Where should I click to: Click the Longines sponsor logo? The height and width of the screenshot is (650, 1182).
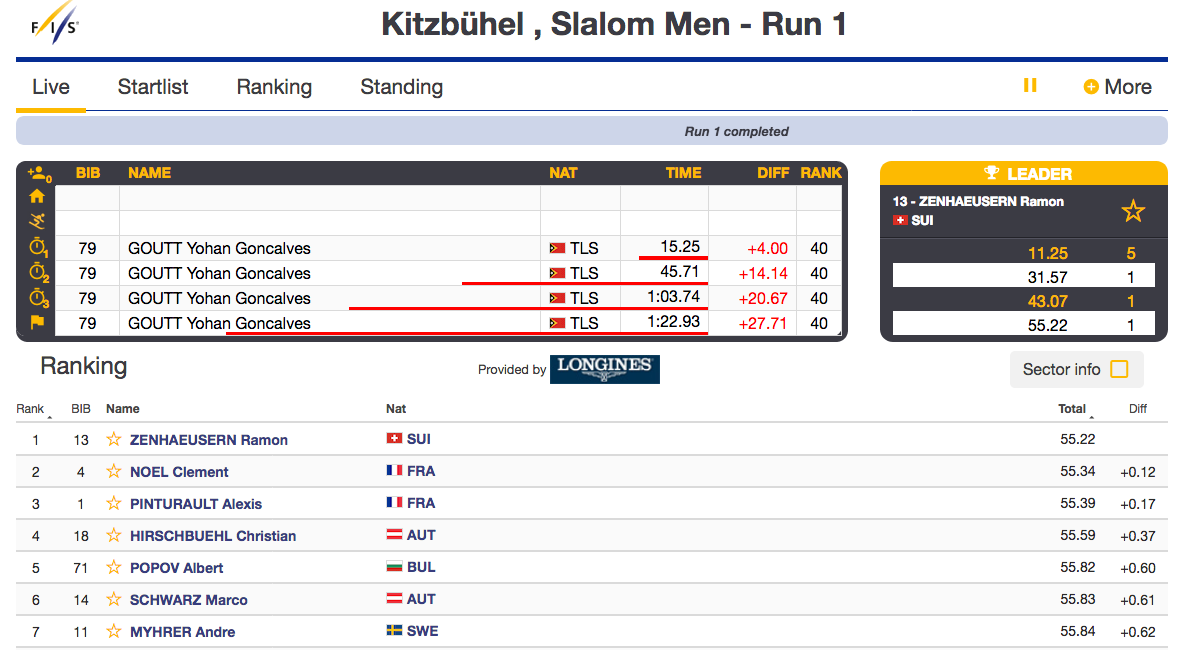coord(604,369)
